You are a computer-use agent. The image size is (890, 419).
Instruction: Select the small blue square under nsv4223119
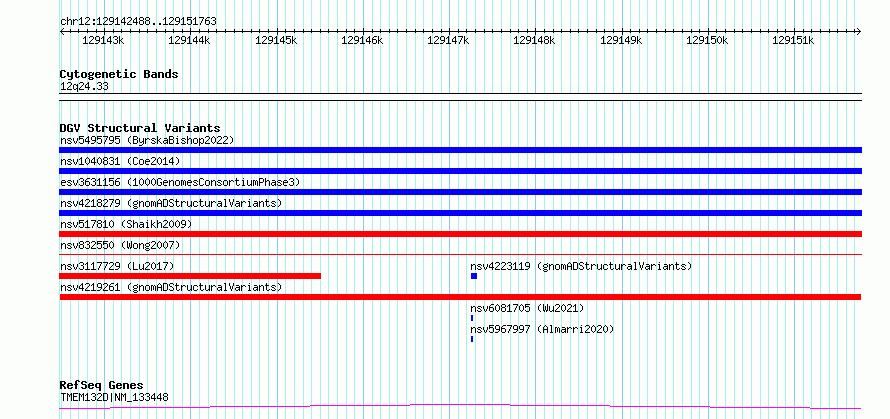click(x=474, y=276)
